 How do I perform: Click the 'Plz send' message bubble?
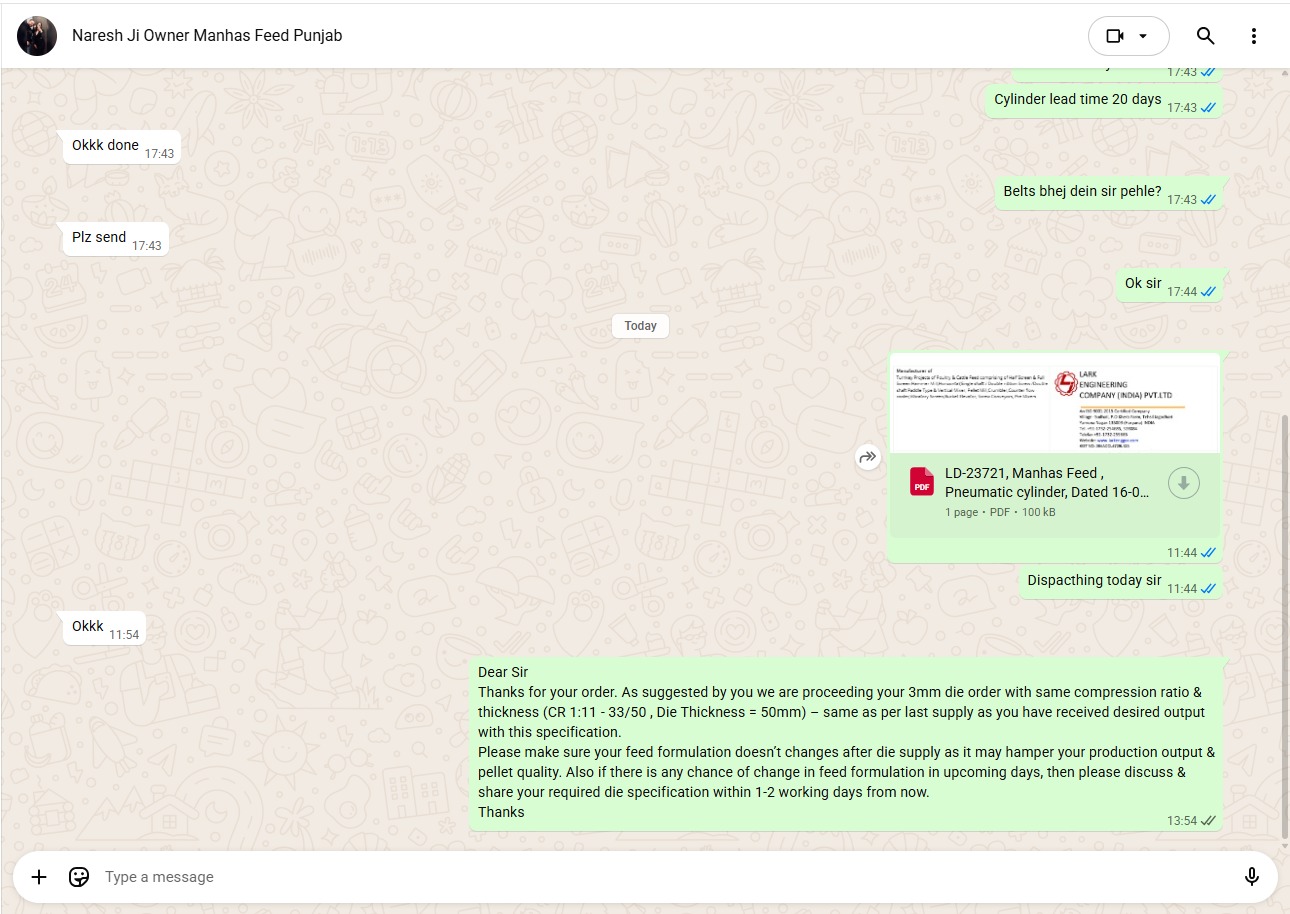(100, 238)
